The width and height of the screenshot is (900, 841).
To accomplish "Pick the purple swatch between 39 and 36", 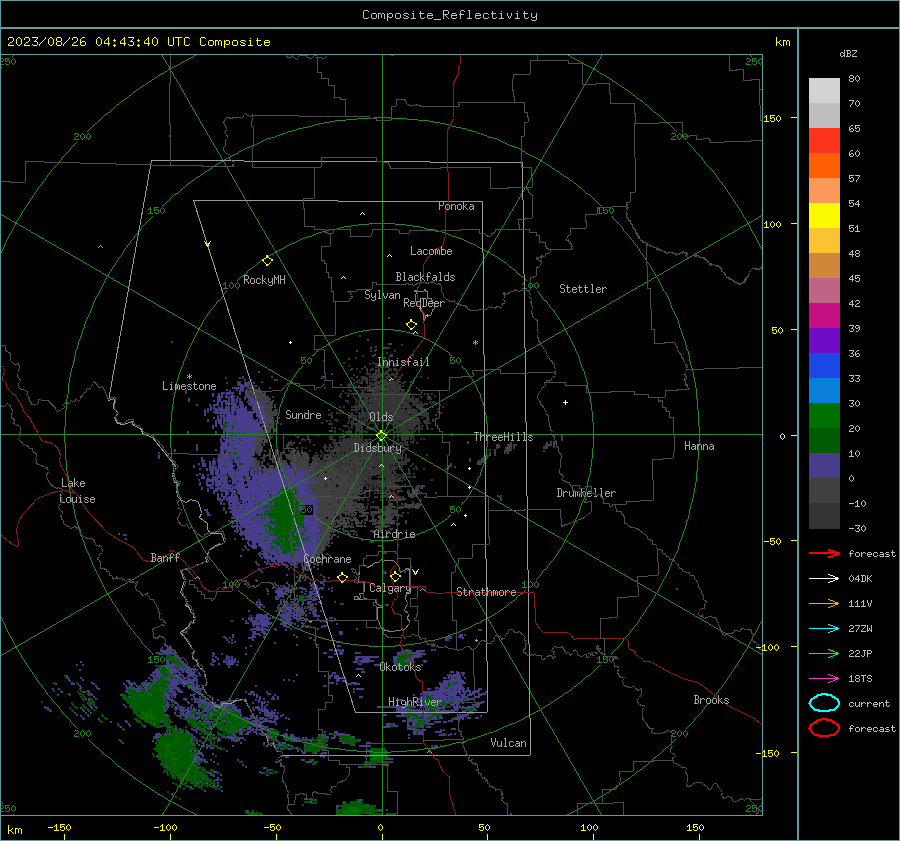I will tap(824, 340).
